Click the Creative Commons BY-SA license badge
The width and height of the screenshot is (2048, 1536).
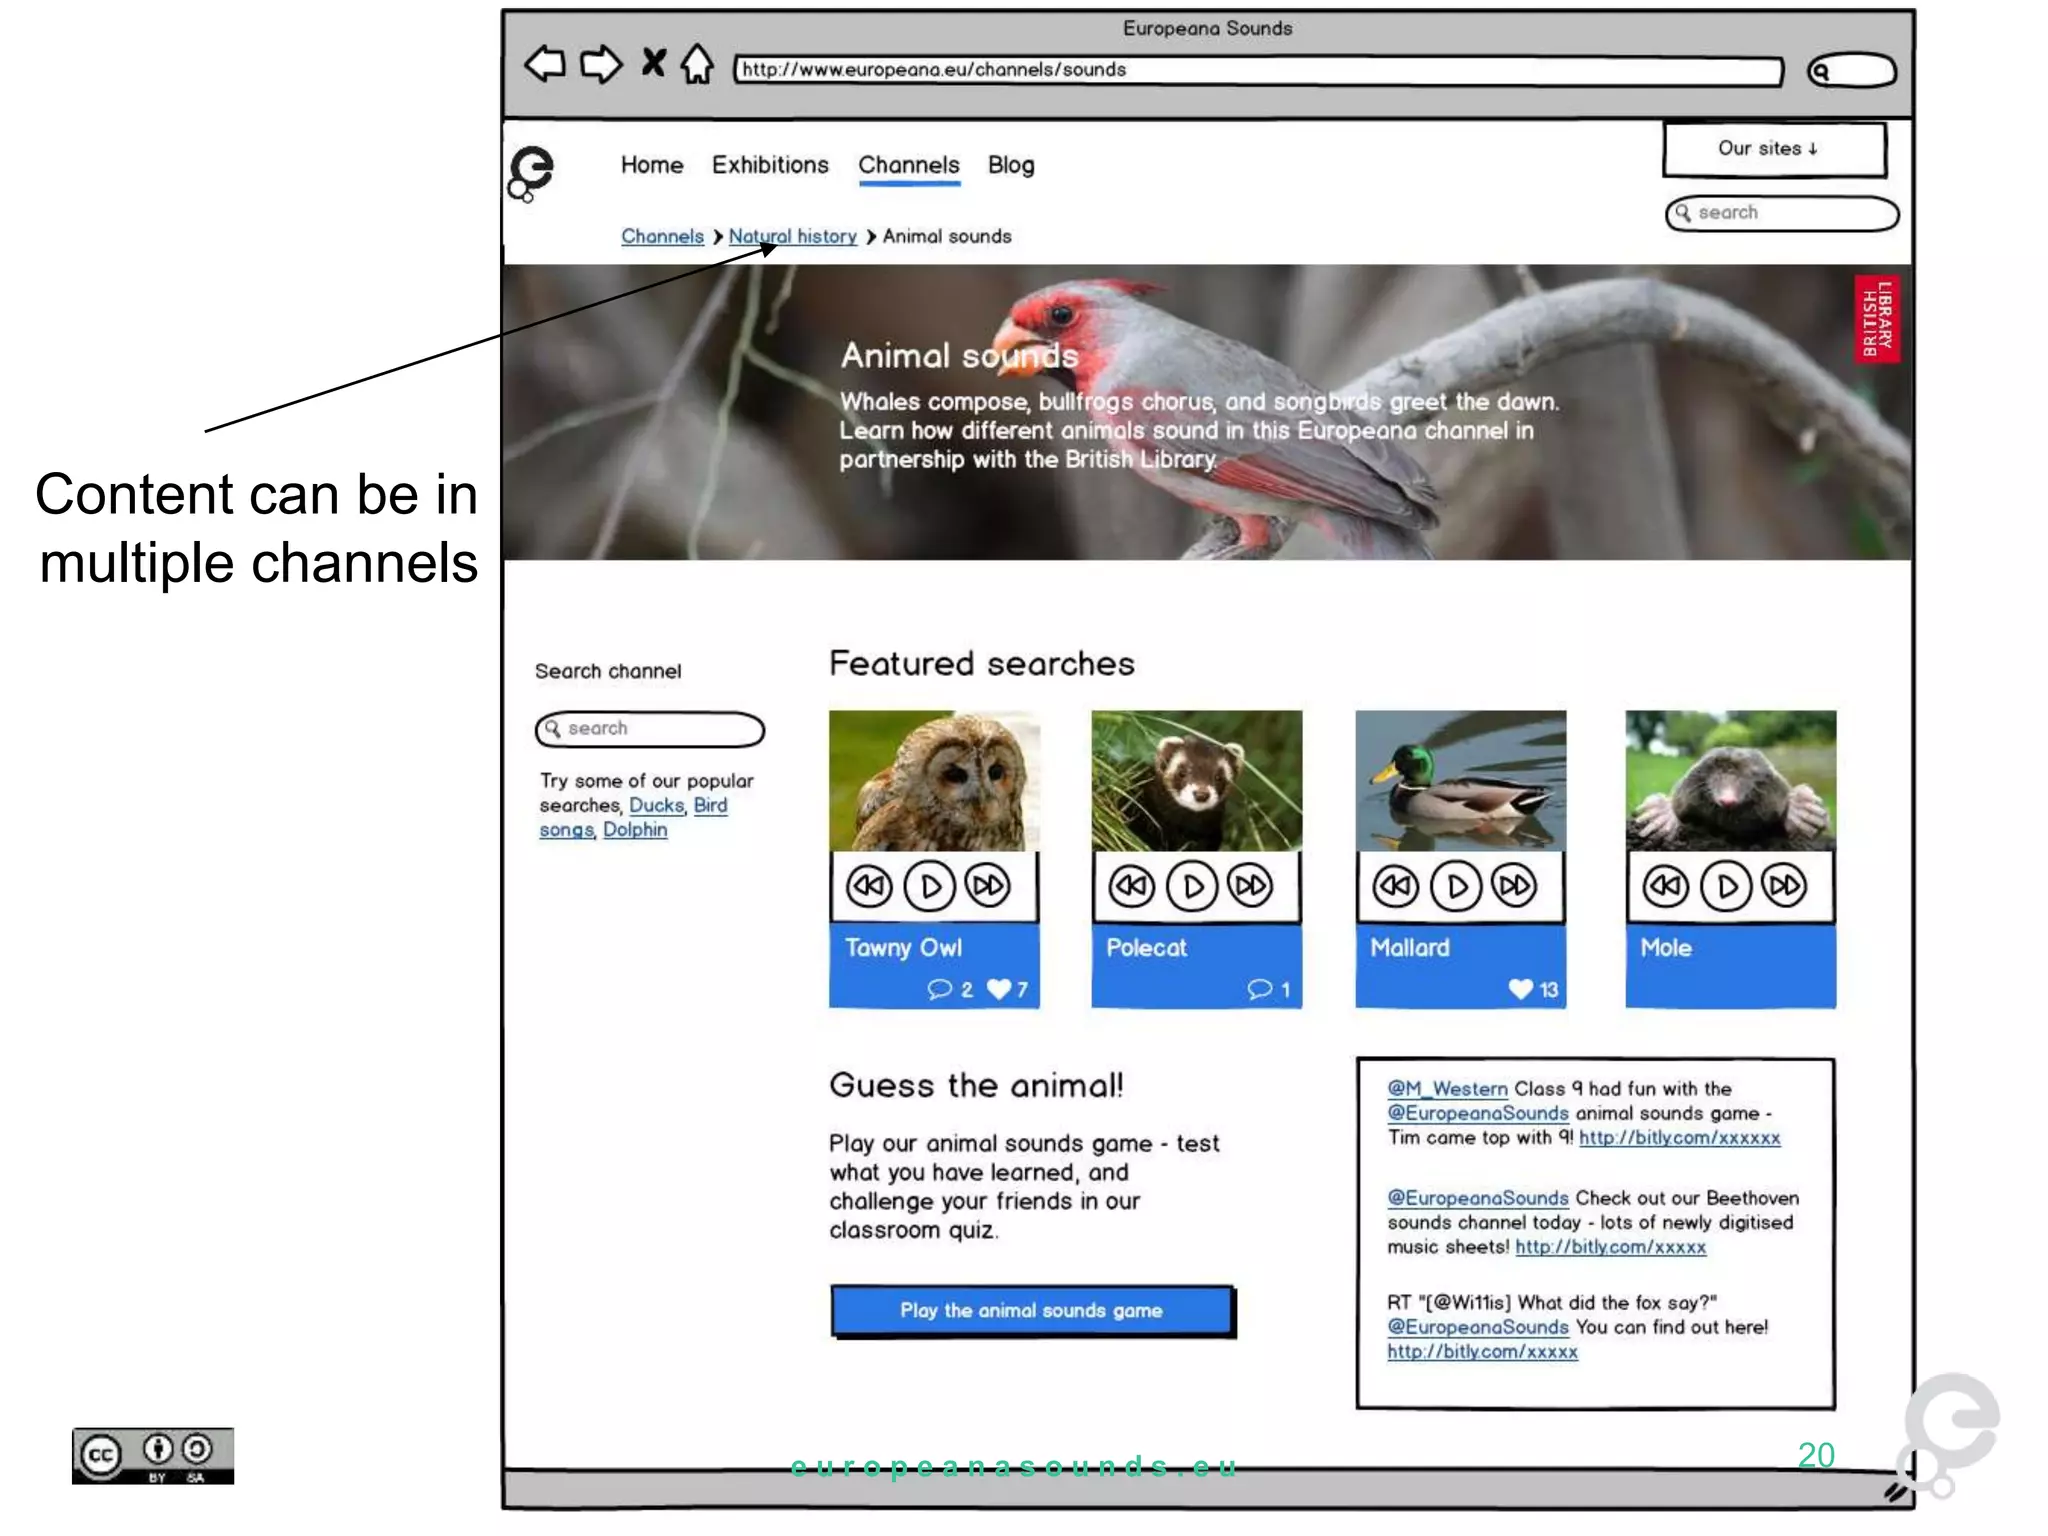[153, 1456]
